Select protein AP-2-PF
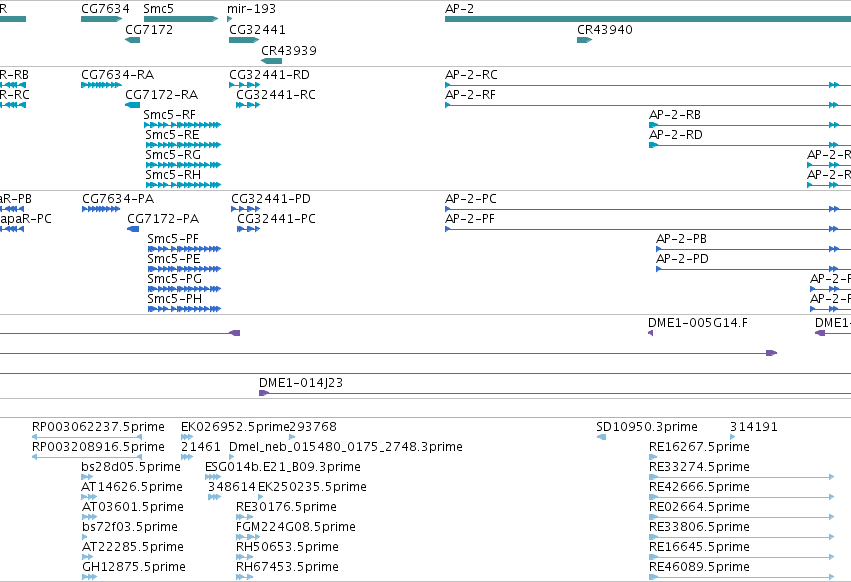 (x=470, y=219)
